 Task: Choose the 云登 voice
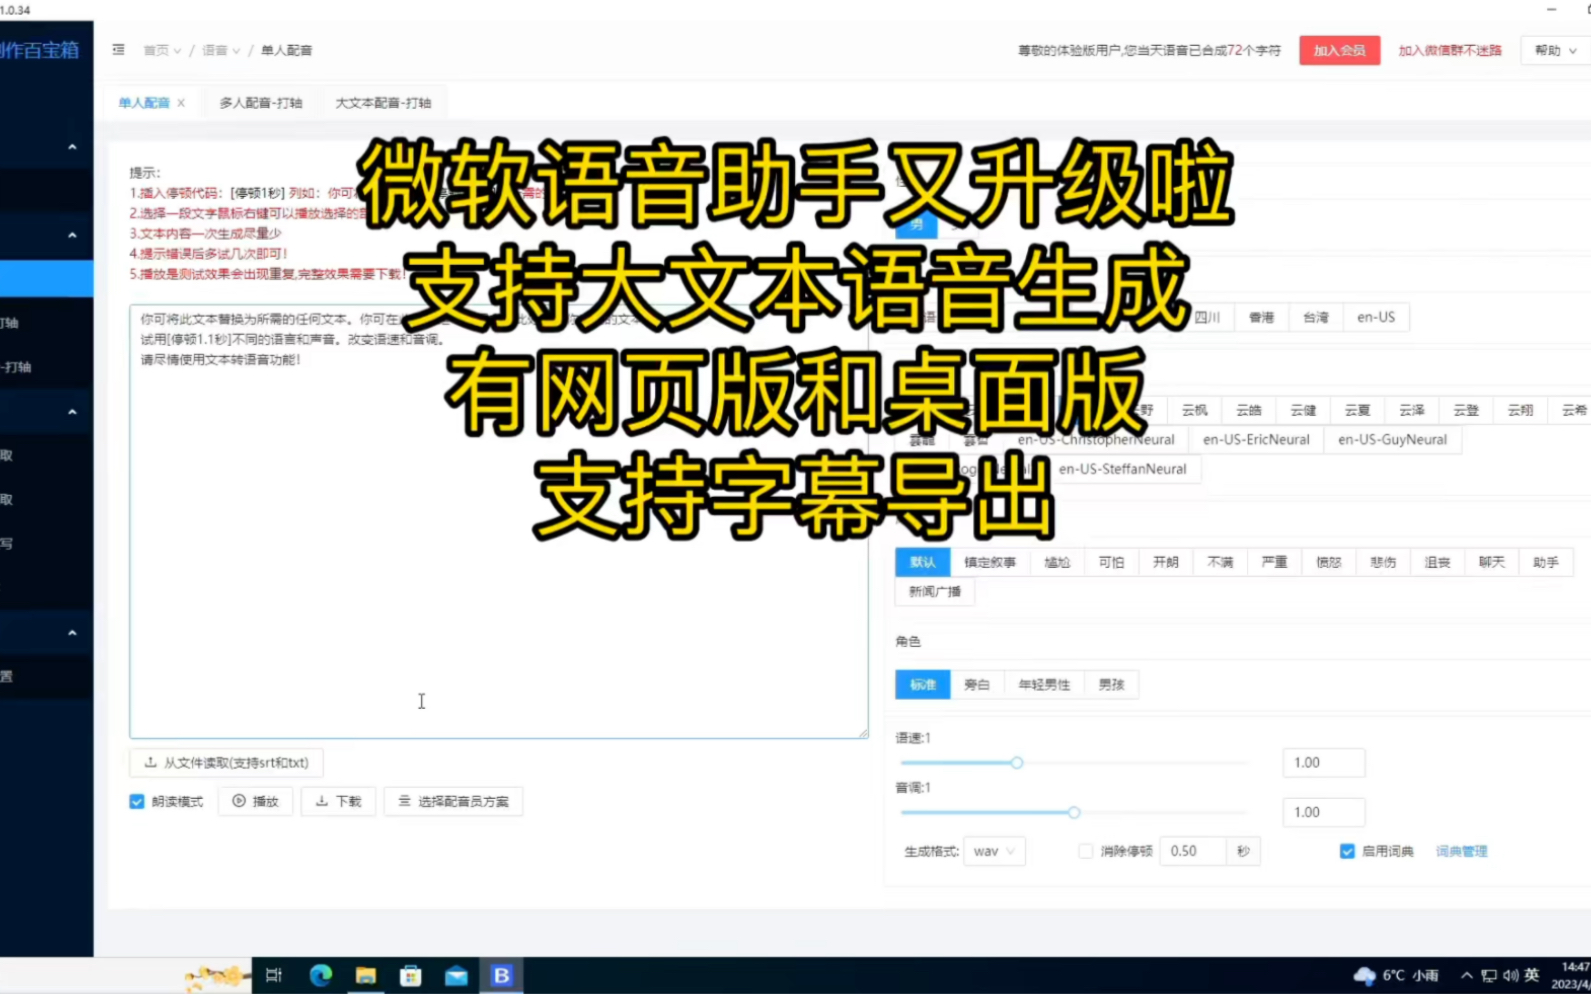[1466, 410]
